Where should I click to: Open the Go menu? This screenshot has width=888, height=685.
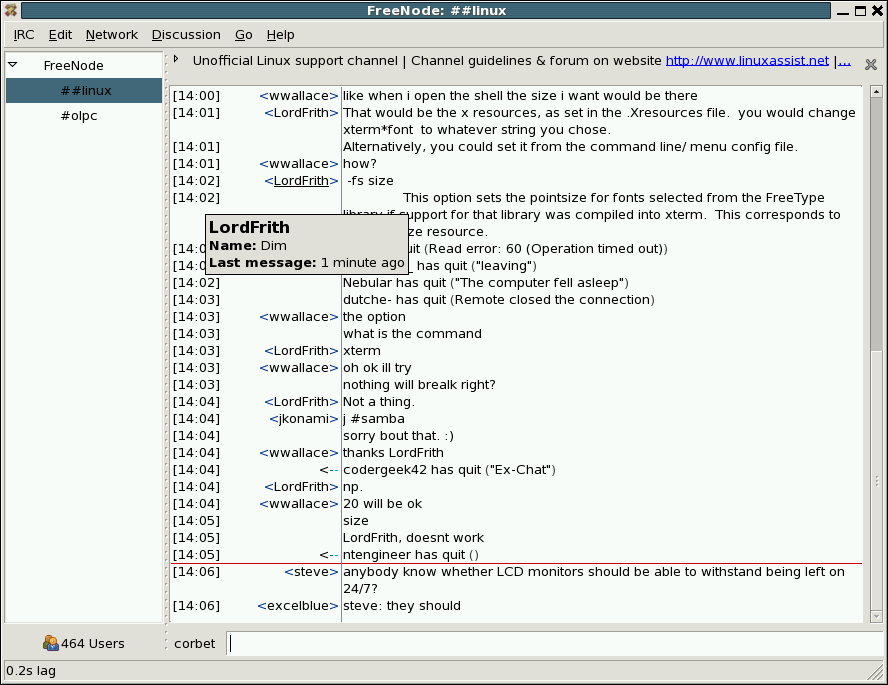click(x=244, y=35)
